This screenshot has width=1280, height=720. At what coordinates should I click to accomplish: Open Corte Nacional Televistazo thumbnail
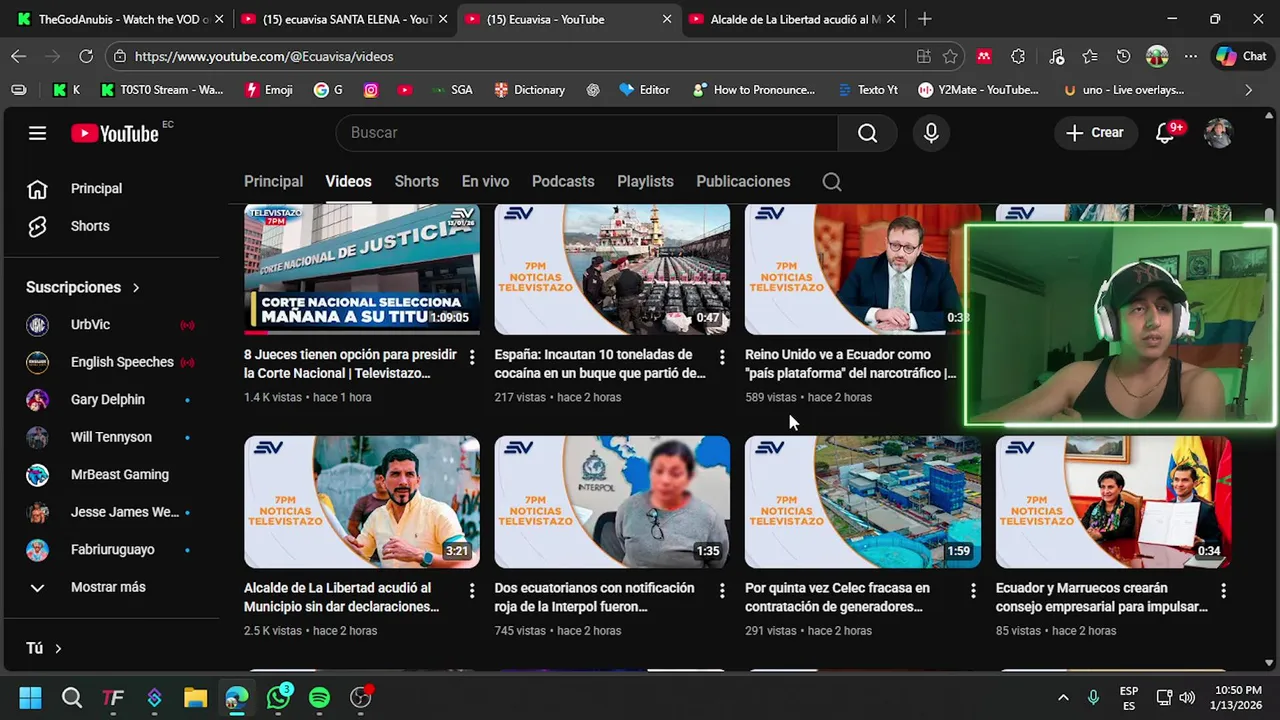(362, 269)
